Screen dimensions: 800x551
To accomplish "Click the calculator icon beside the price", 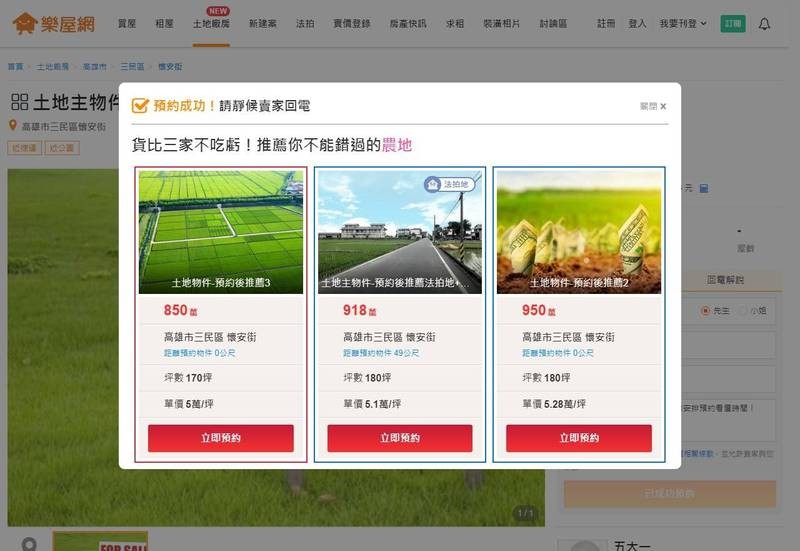I will point(704,188).
